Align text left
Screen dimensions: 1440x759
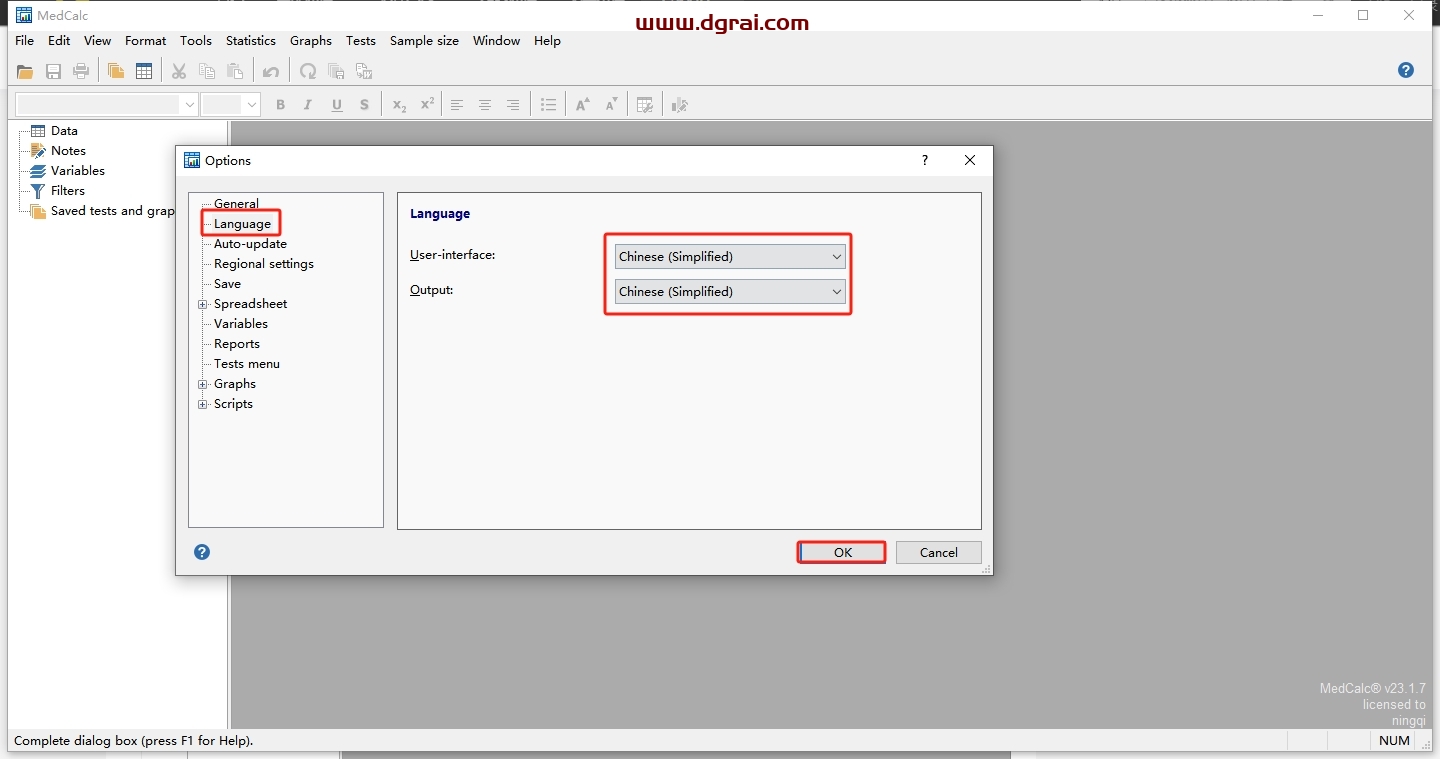click(457, 105)
